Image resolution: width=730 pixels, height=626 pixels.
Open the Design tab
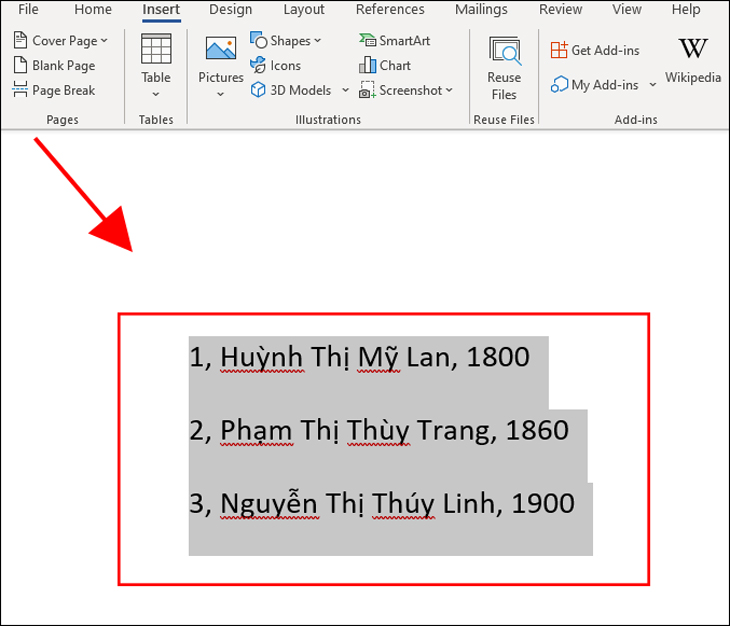click(x=230, y=9)
